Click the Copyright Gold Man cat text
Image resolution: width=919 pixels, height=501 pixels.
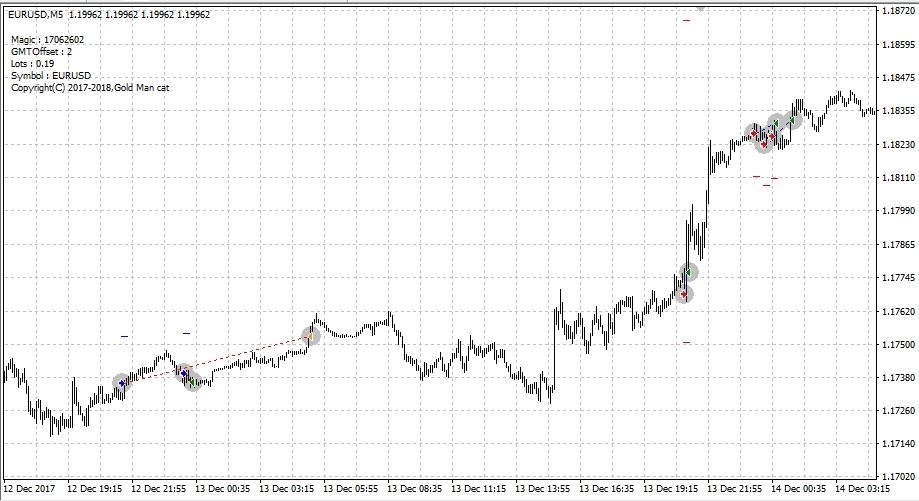(90, 88)
